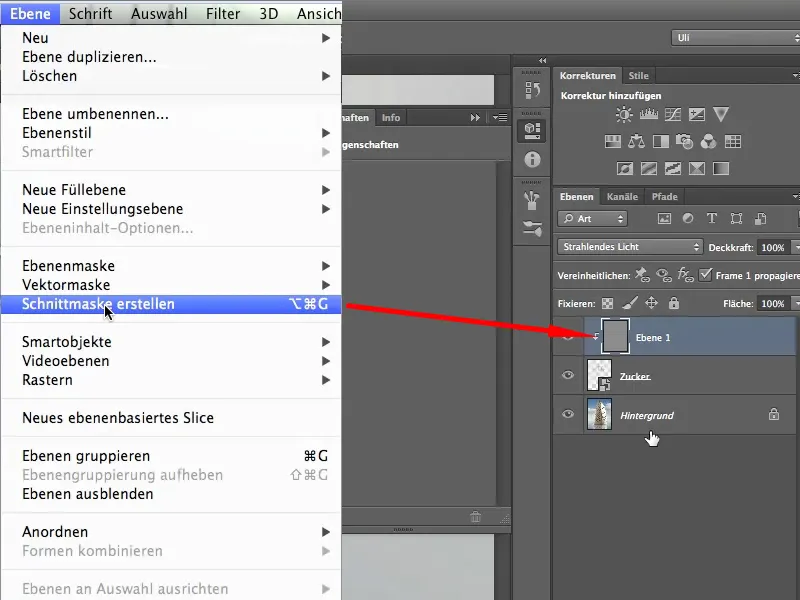Image resolution: width=800 pixels, height=600 pixels.
Task: Select the Ebene 1 layer thumbnail
Action: pyautogui.click(x=615, y=336)
